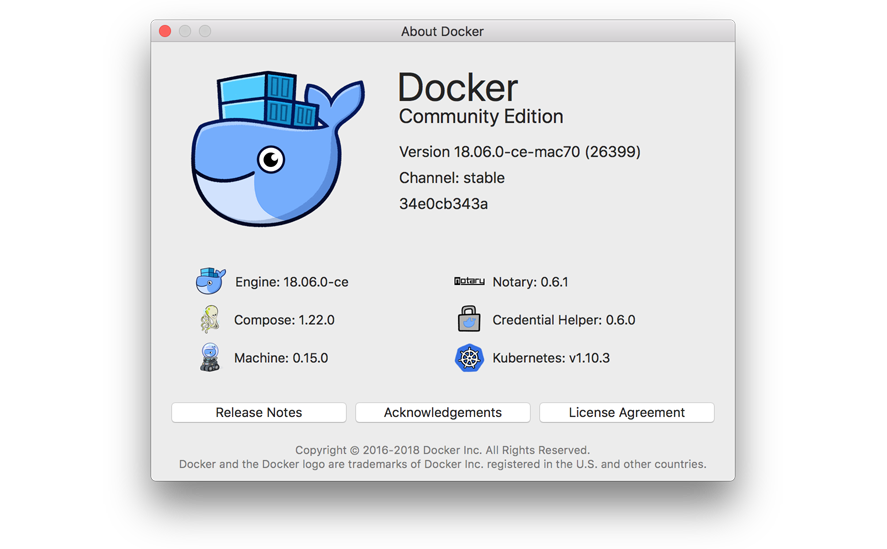This screenshot has width=887, height=549.
Task: Click the greyed-out zoom window button
Action: tap(205, 31)
